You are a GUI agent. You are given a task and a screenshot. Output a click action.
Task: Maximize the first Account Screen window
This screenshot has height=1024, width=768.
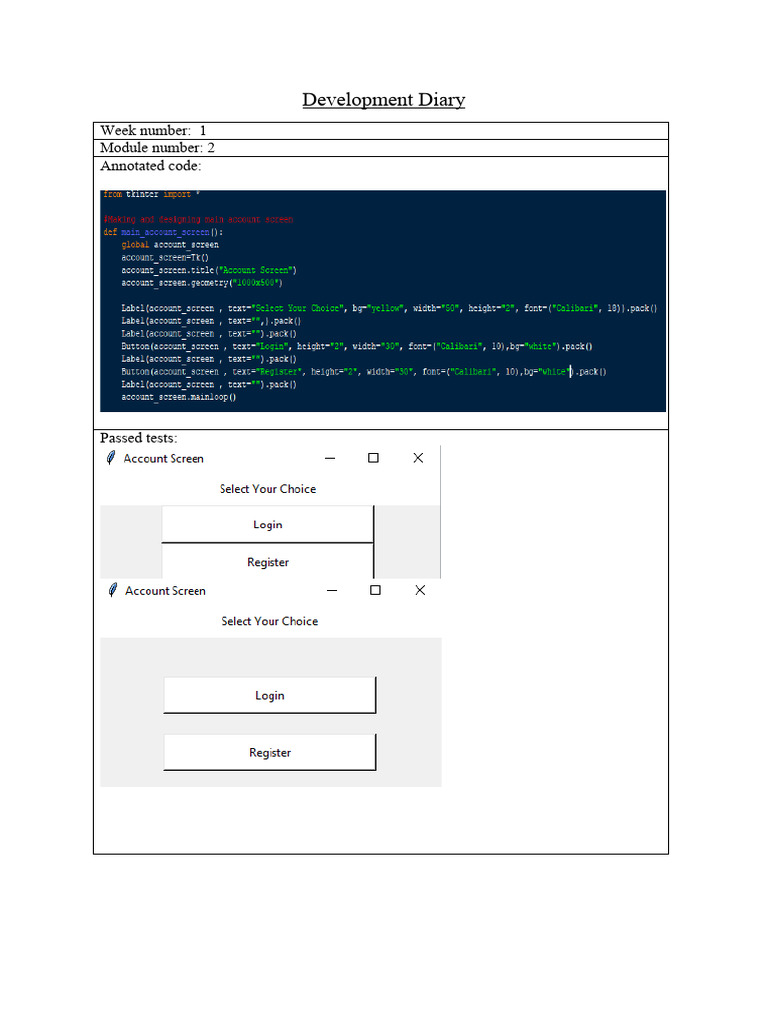(374, 458)
